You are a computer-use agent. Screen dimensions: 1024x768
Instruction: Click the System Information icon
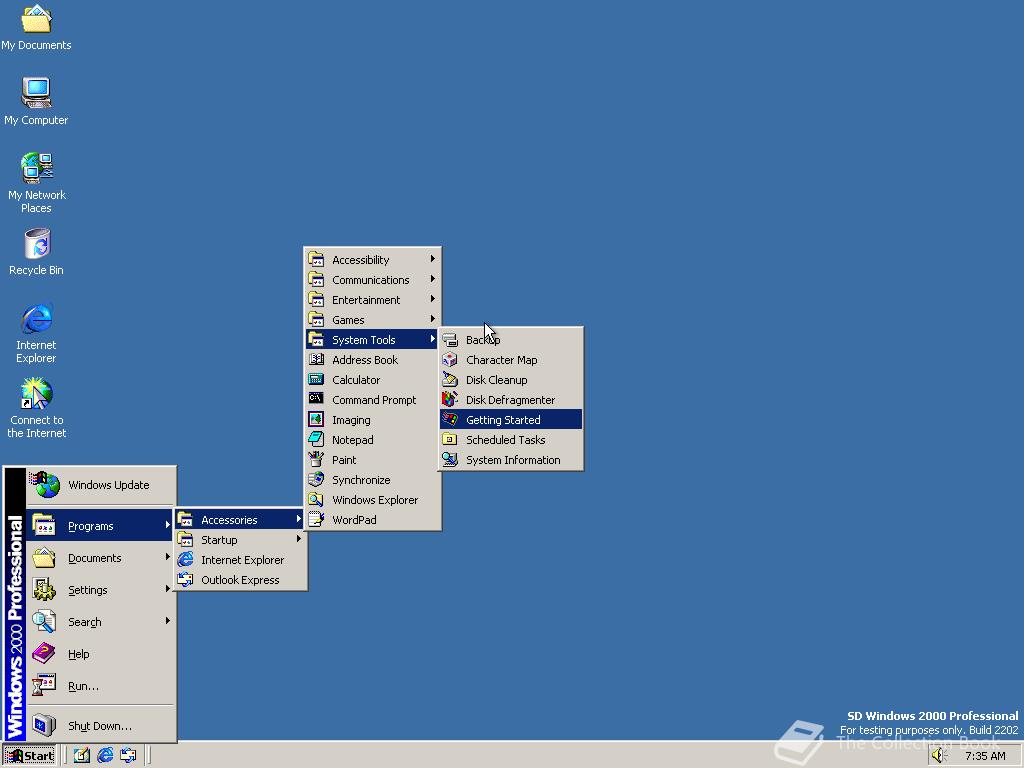pos(449,460)
